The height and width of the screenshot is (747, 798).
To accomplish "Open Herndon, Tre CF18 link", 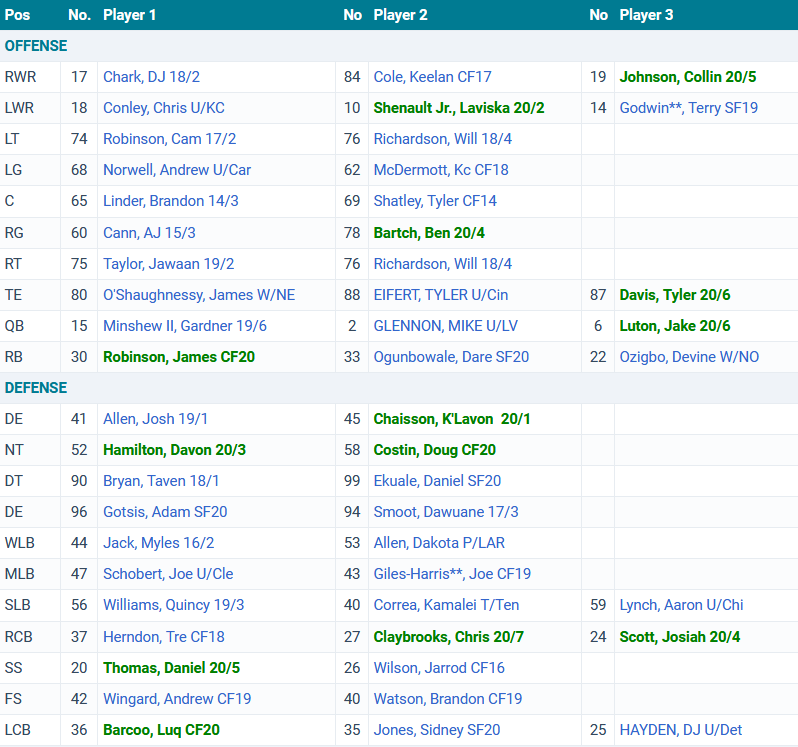I will click(x=163, y=638).
